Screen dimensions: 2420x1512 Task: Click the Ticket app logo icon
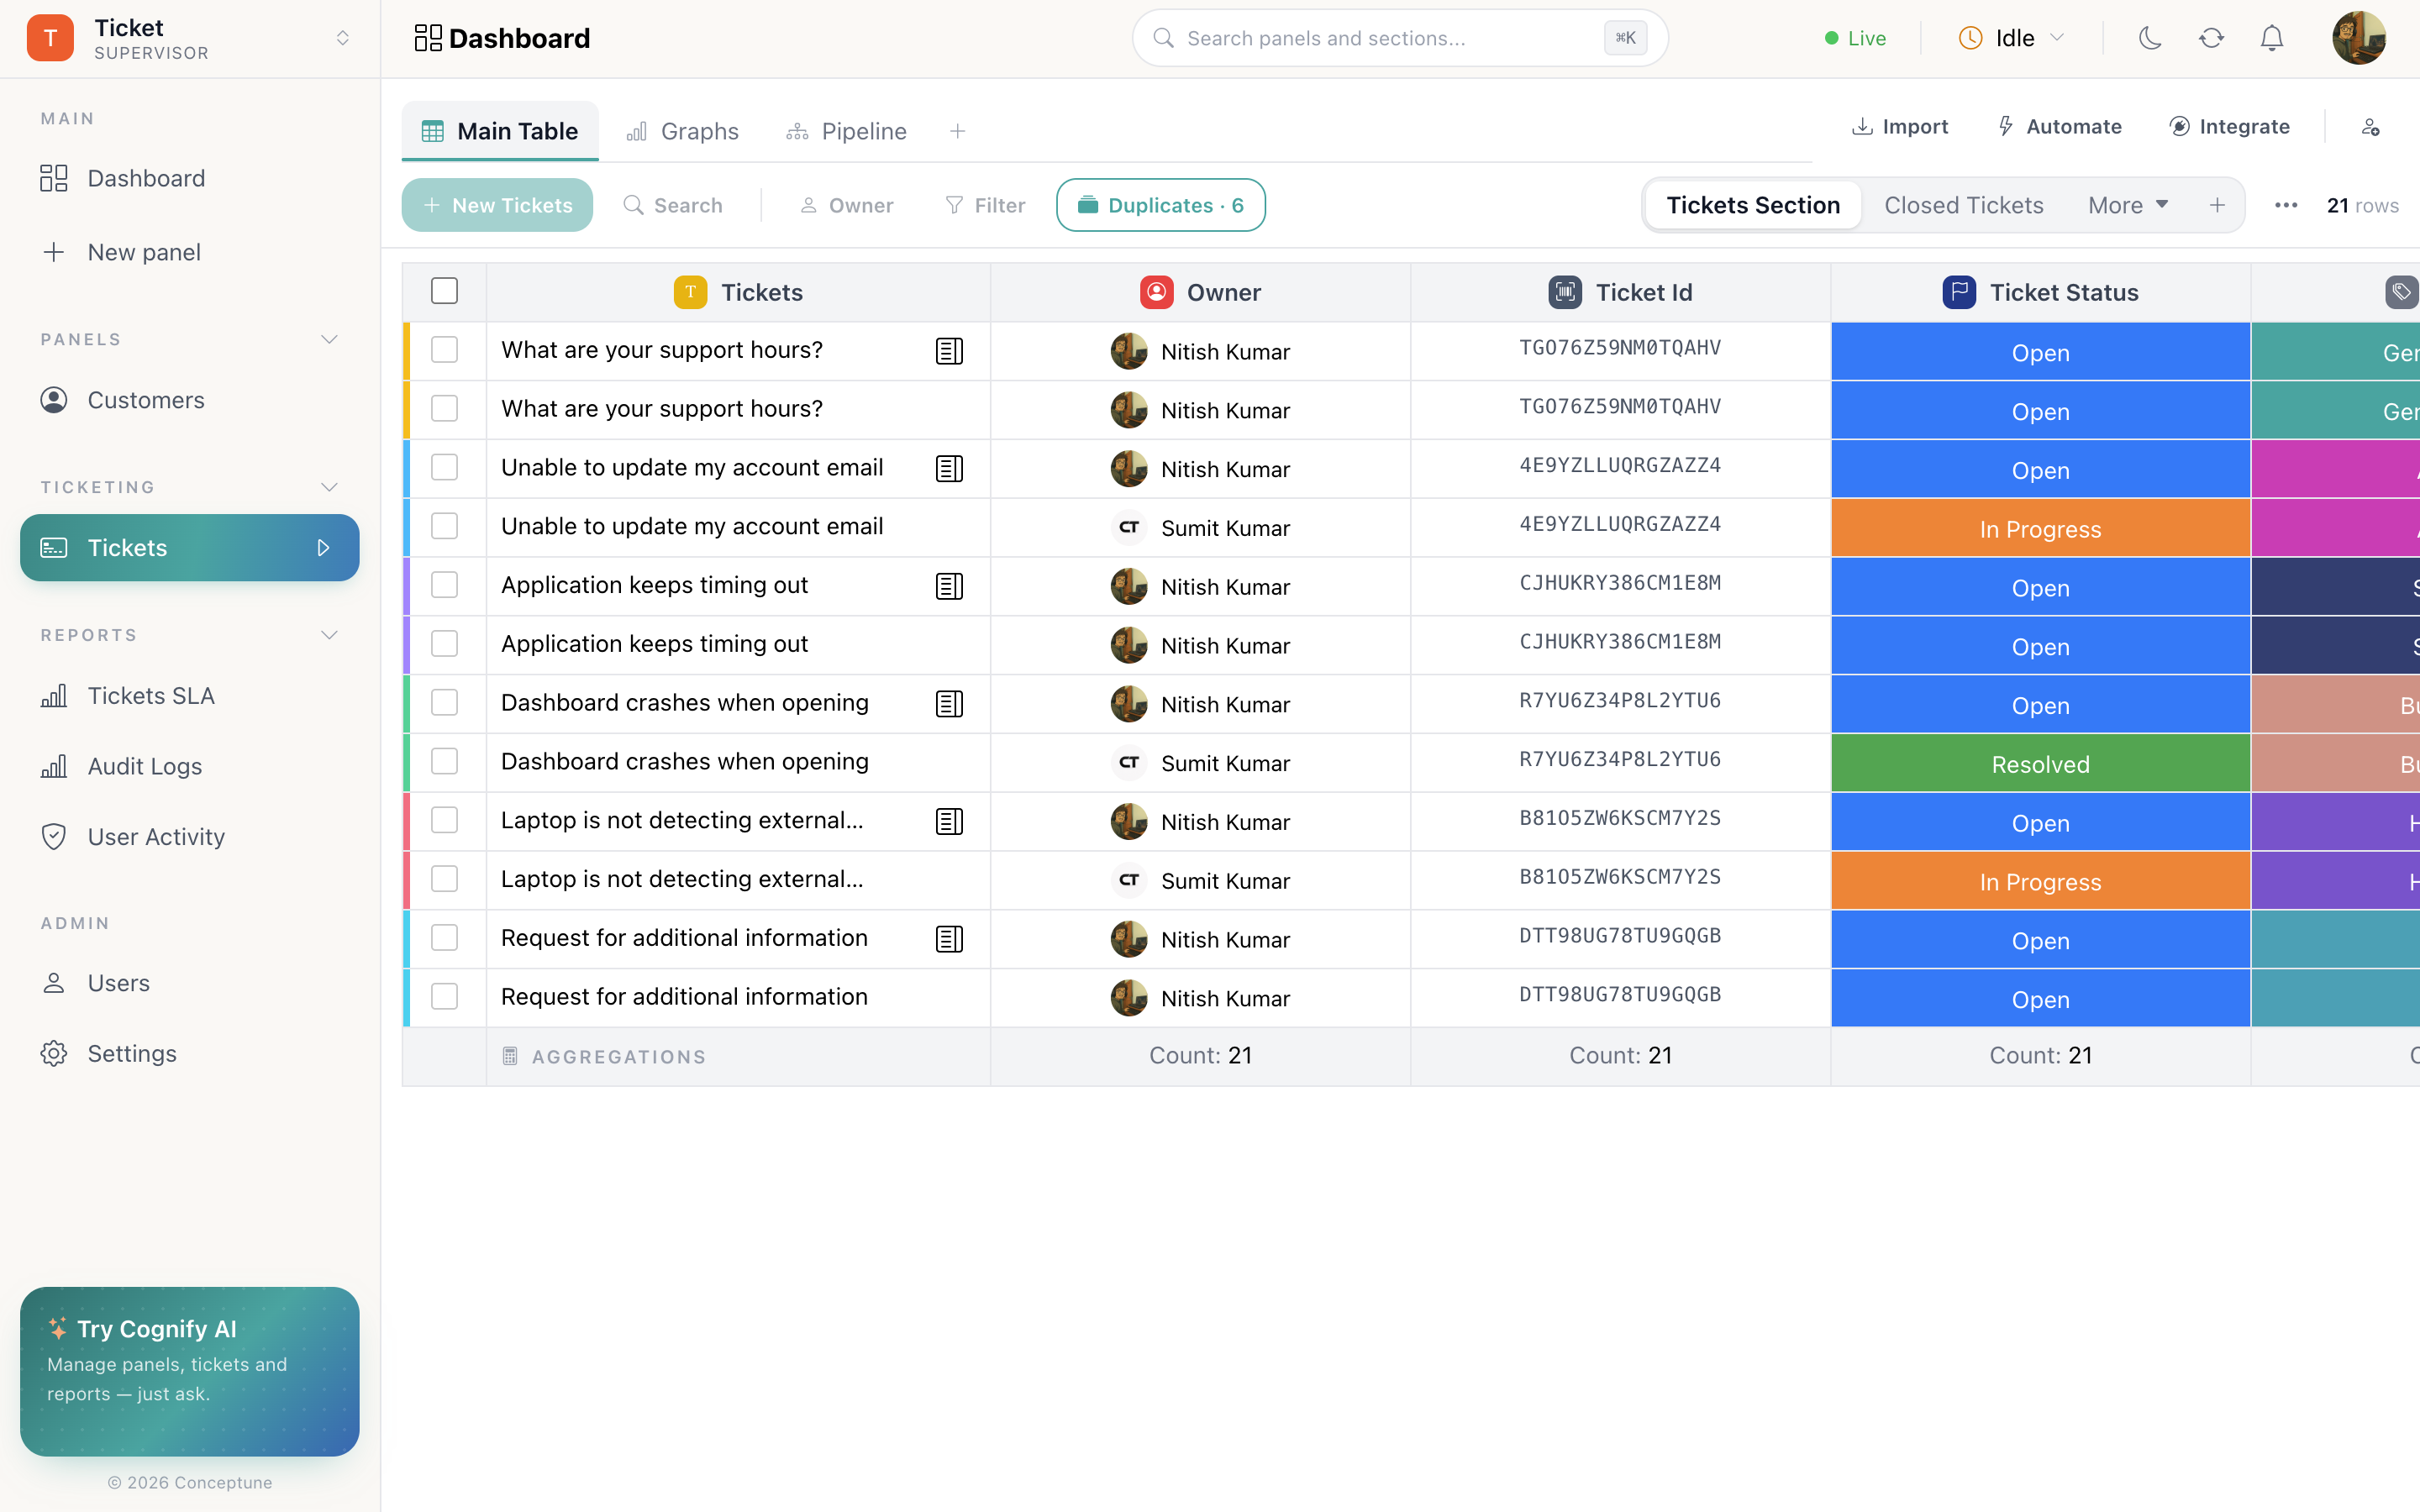(50, 38)
